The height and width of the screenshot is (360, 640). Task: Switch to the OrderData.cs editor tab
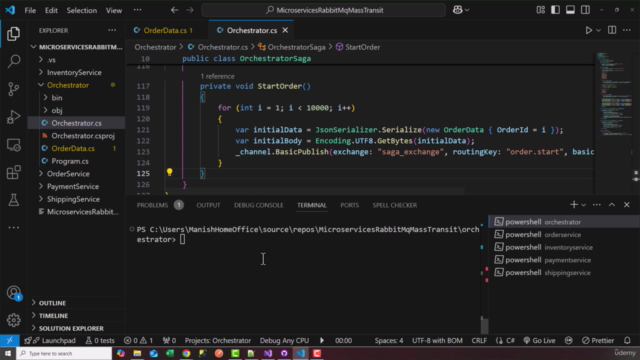tap(164, 30)
